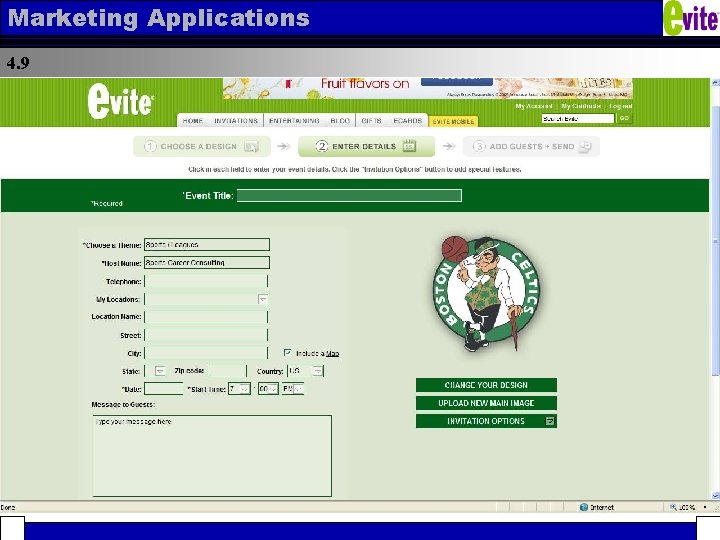This screenshot has height=540, width=720.
Task: Open the My Account link
Action: (534, 106)
